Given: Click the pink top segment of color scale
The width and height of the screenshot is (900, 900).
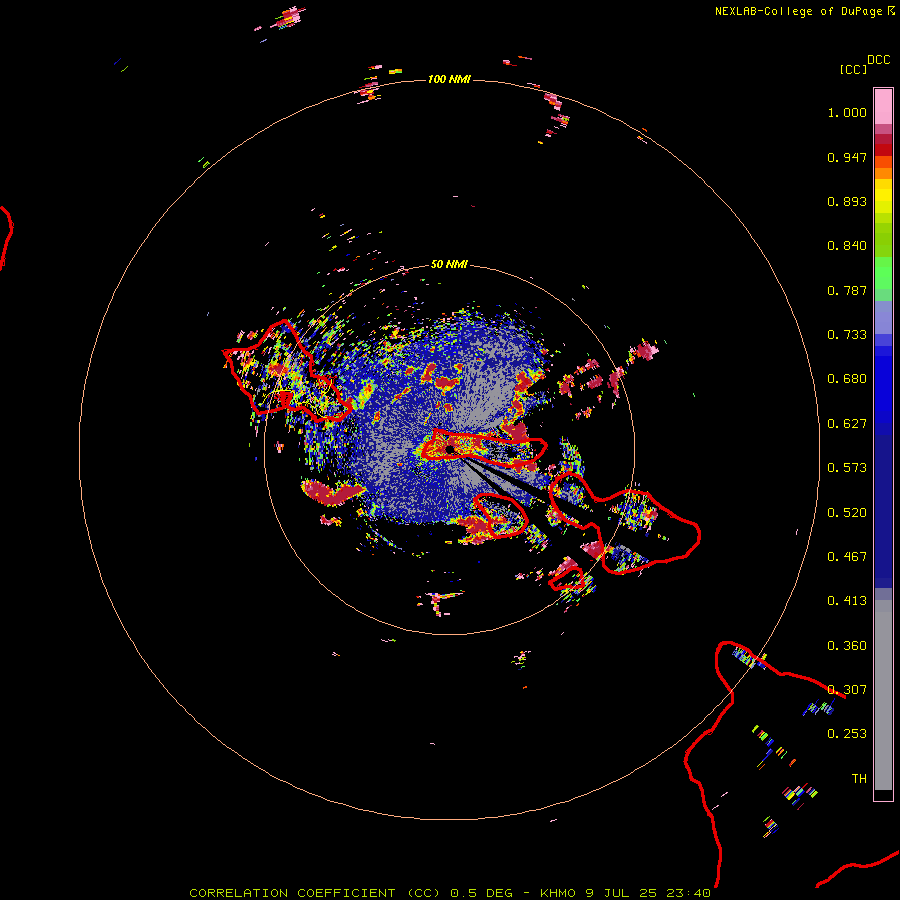Looking at the screenshot, I should pyautogui.click(x=883, y=106).
